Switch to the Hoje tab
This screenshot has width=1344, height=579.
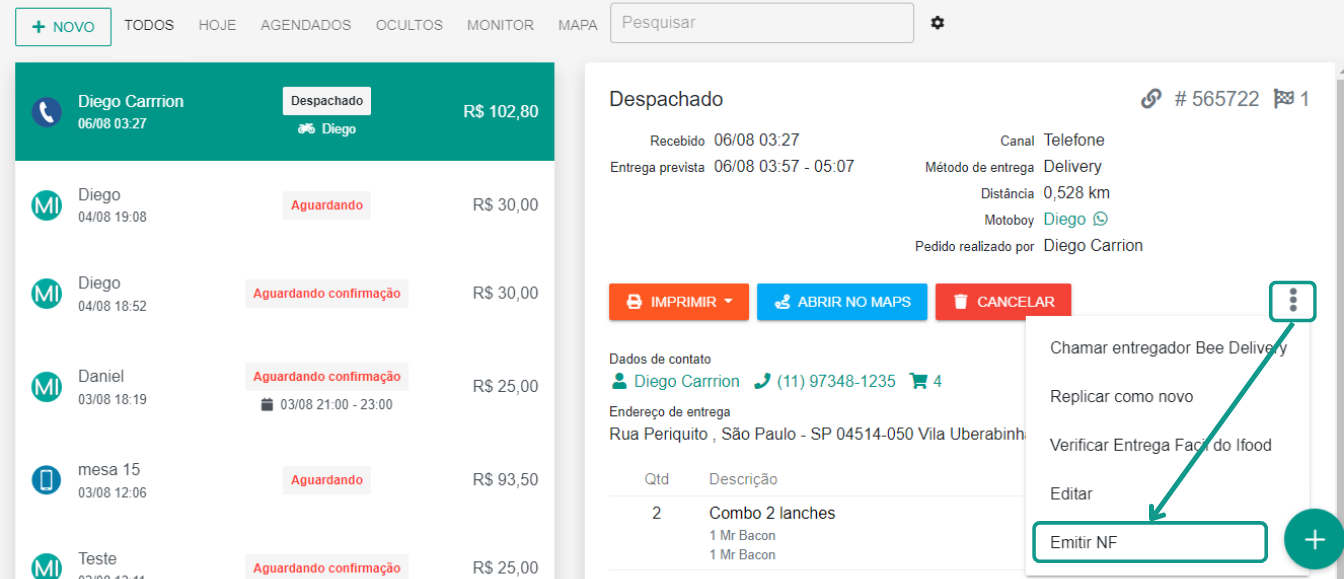tap(217, 25)
